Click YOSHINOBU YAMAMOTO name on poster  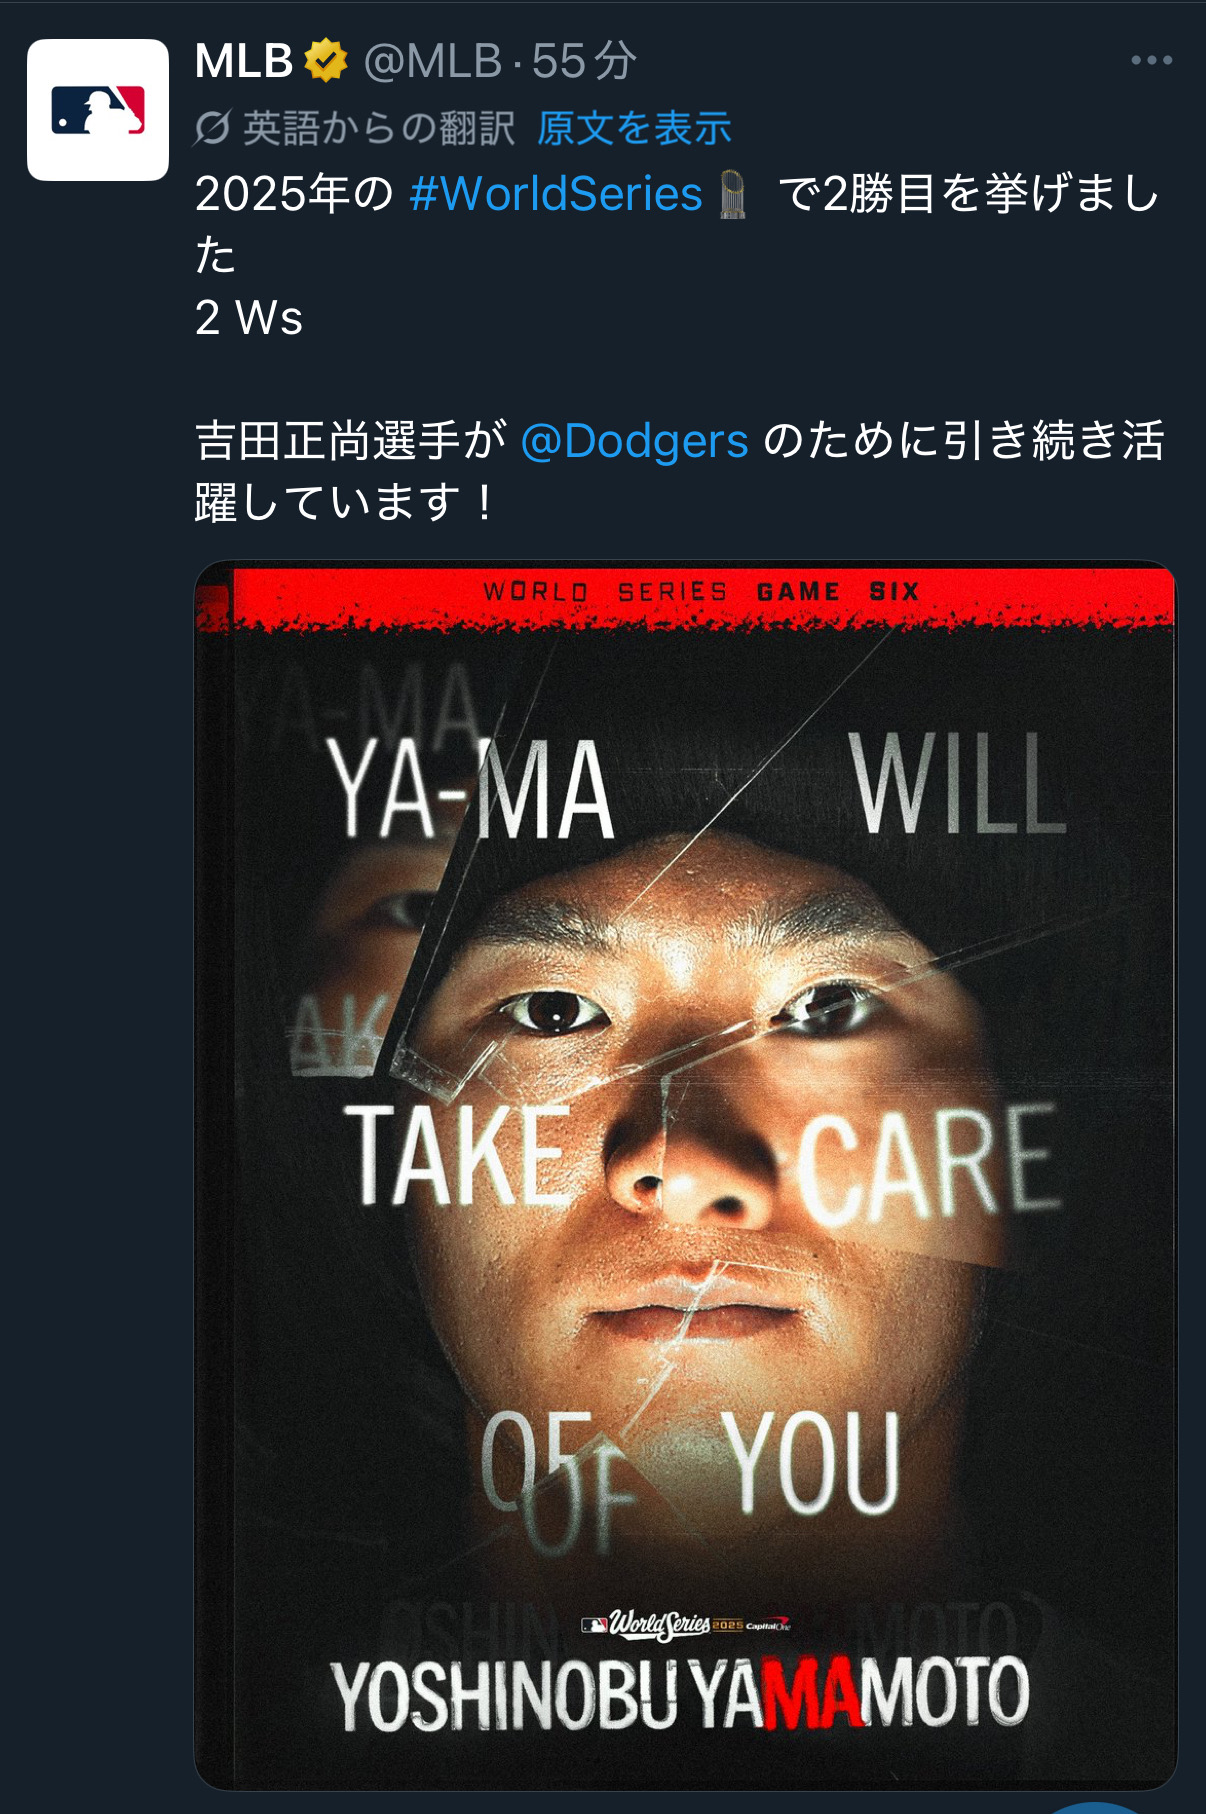point(680,1693)
